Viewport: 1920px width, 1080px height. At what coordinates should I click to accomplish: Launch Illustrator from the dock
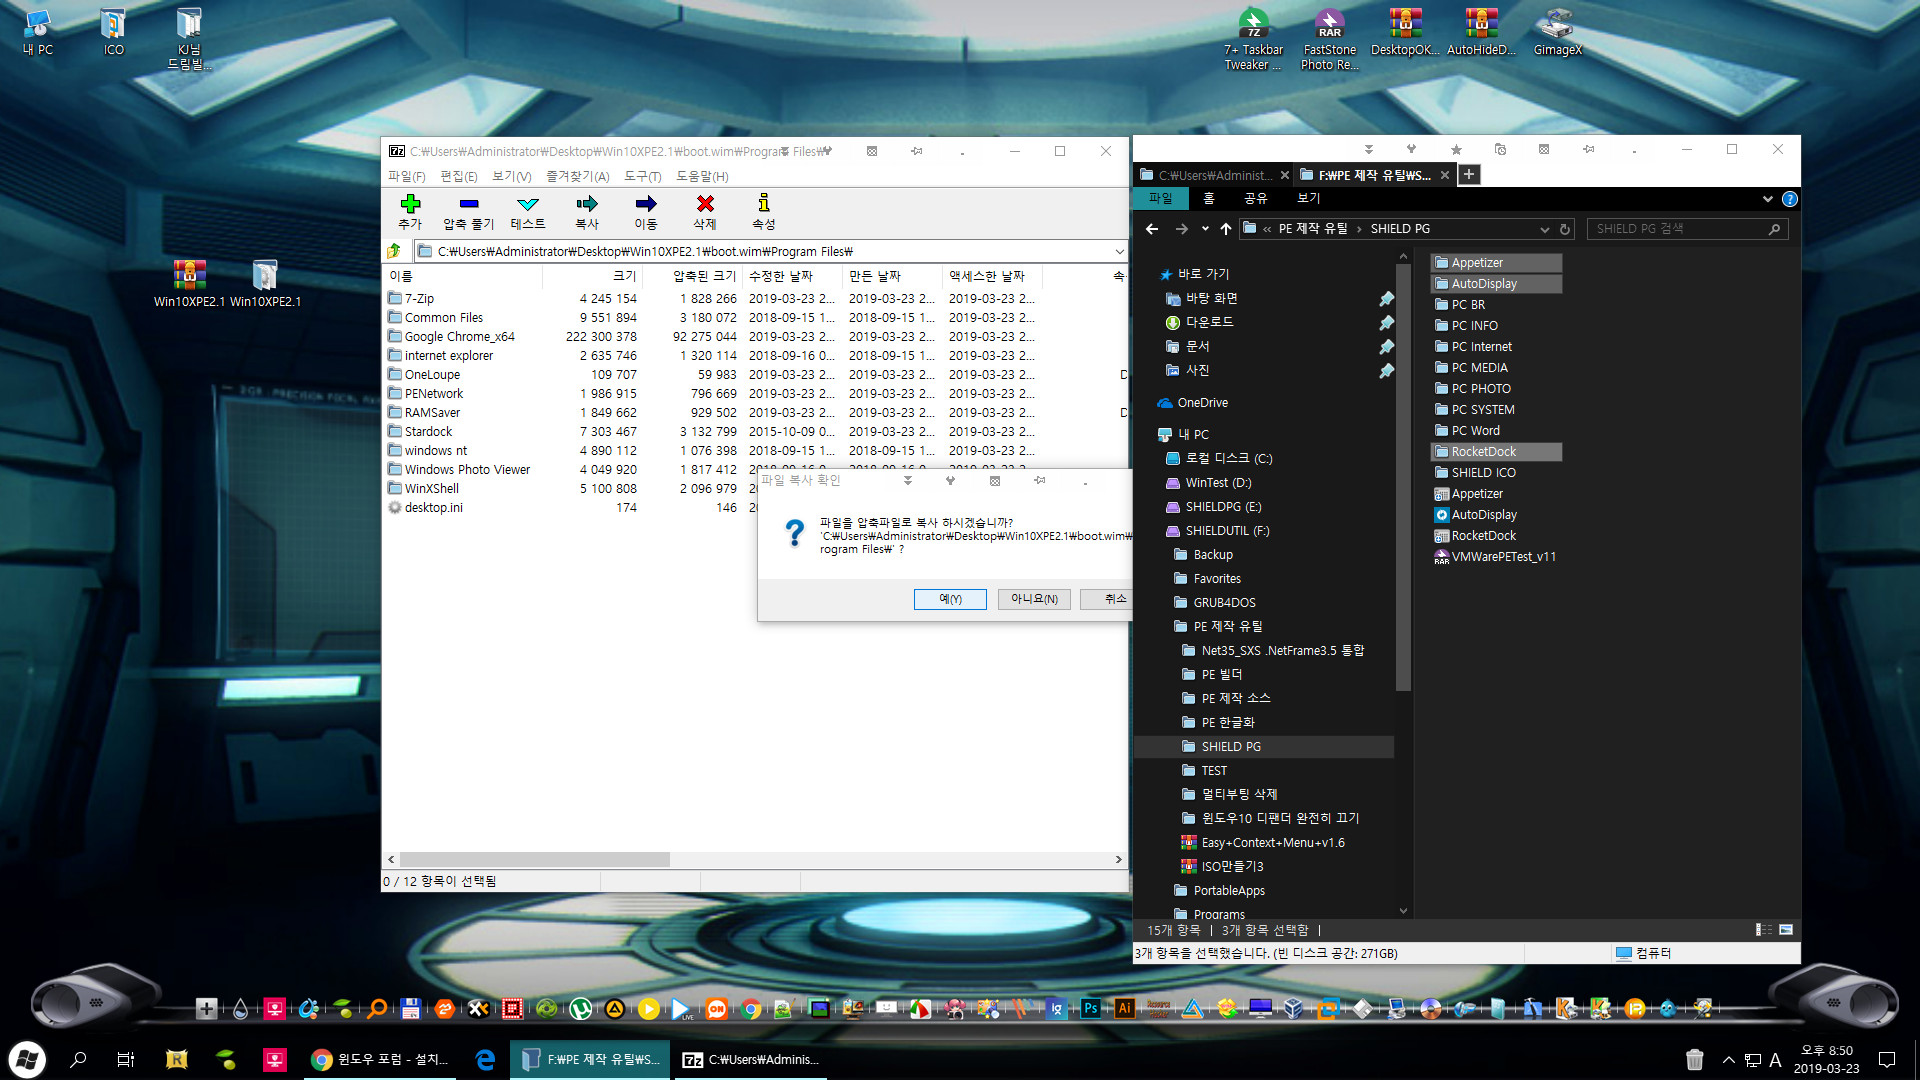pyautogui.click(x=1124, y=1009)
